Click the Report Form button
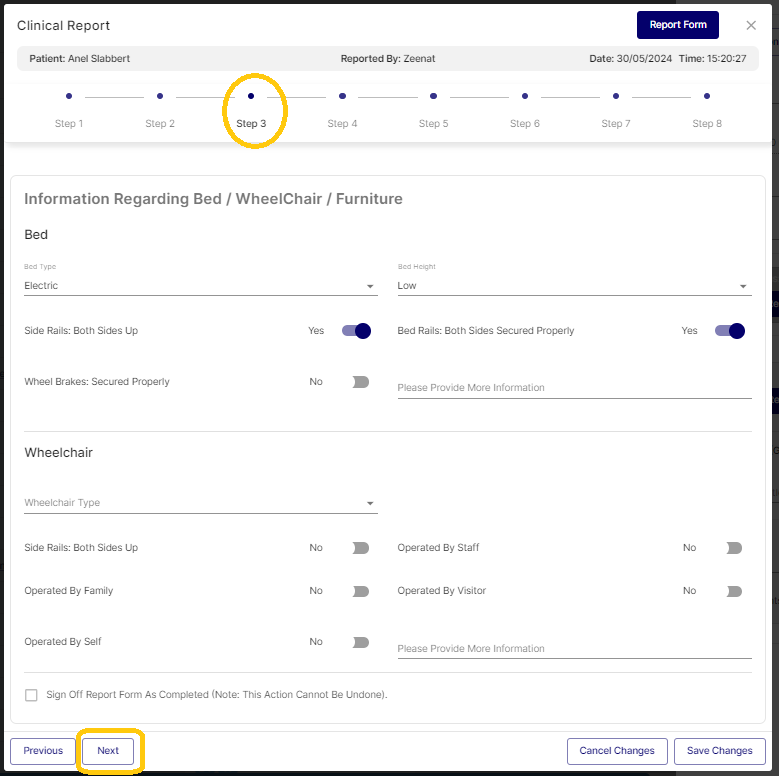 coord(677,25)
